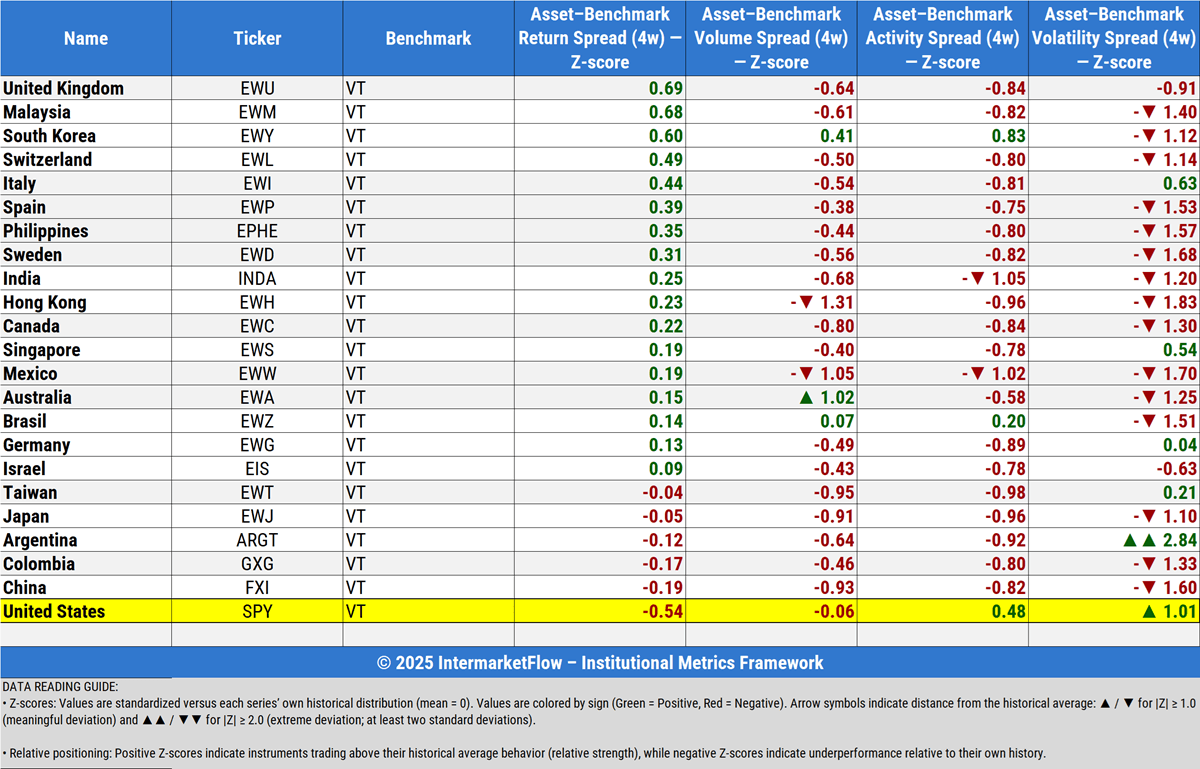Click the ARGT ticker cell

[x=257, y=541]
